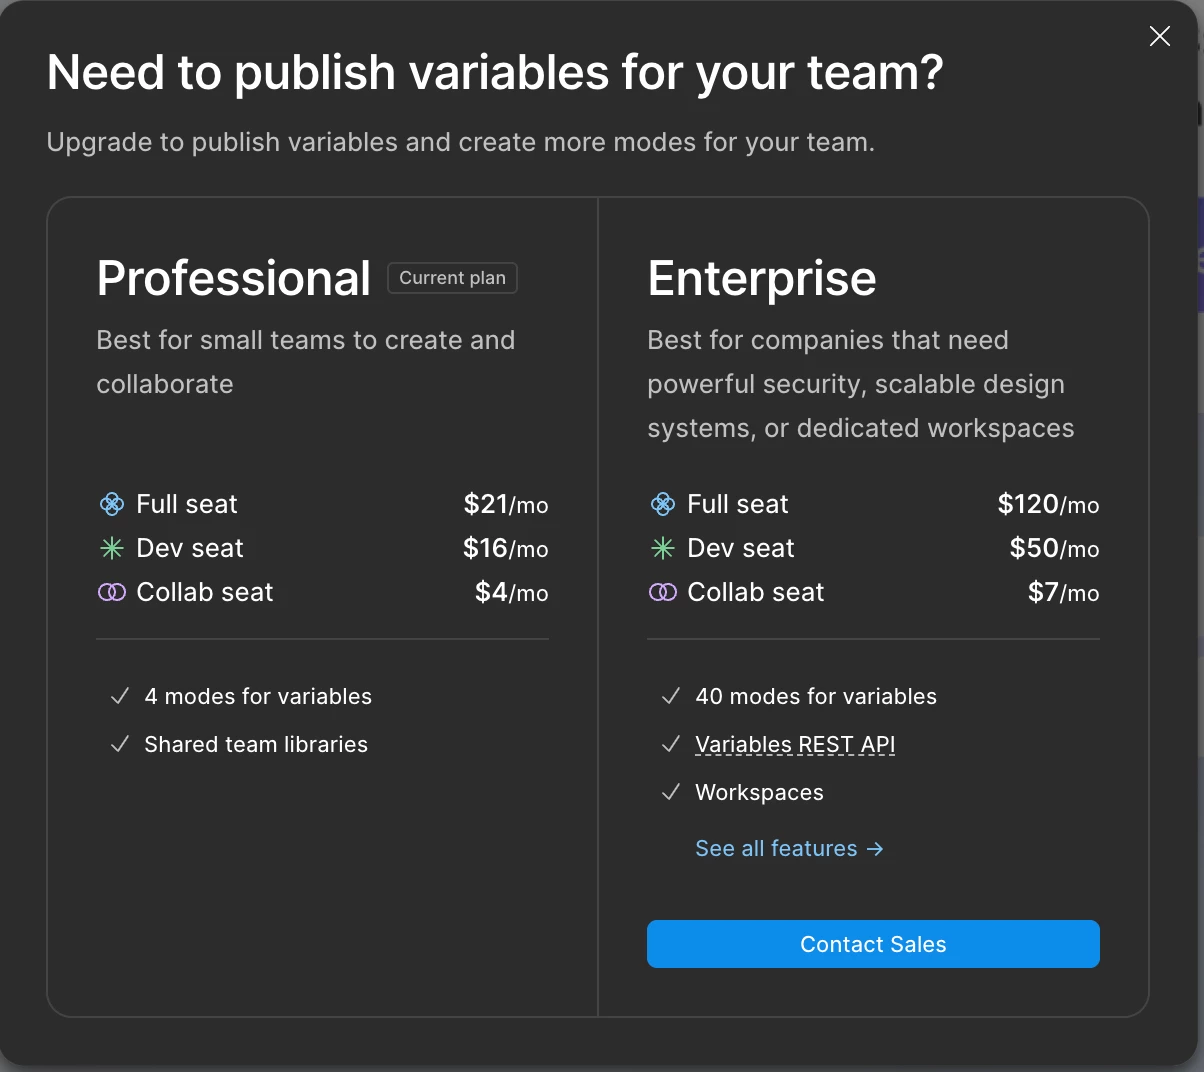Open the See all features link
Screen dimensions: 1204x1072
point(776,848)
